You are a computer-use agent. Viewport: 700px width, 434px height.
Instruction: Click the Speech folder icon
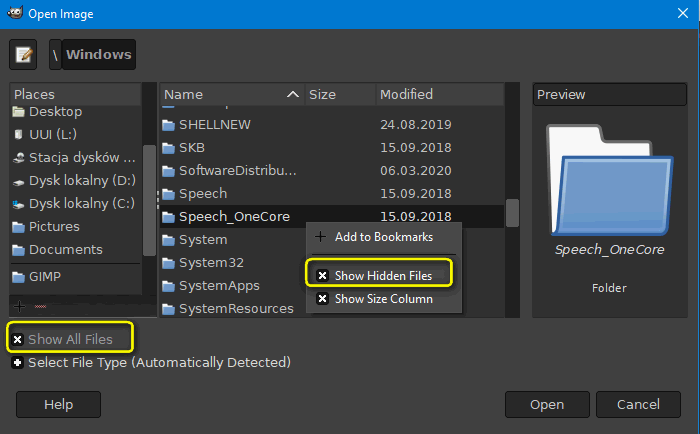168,194
